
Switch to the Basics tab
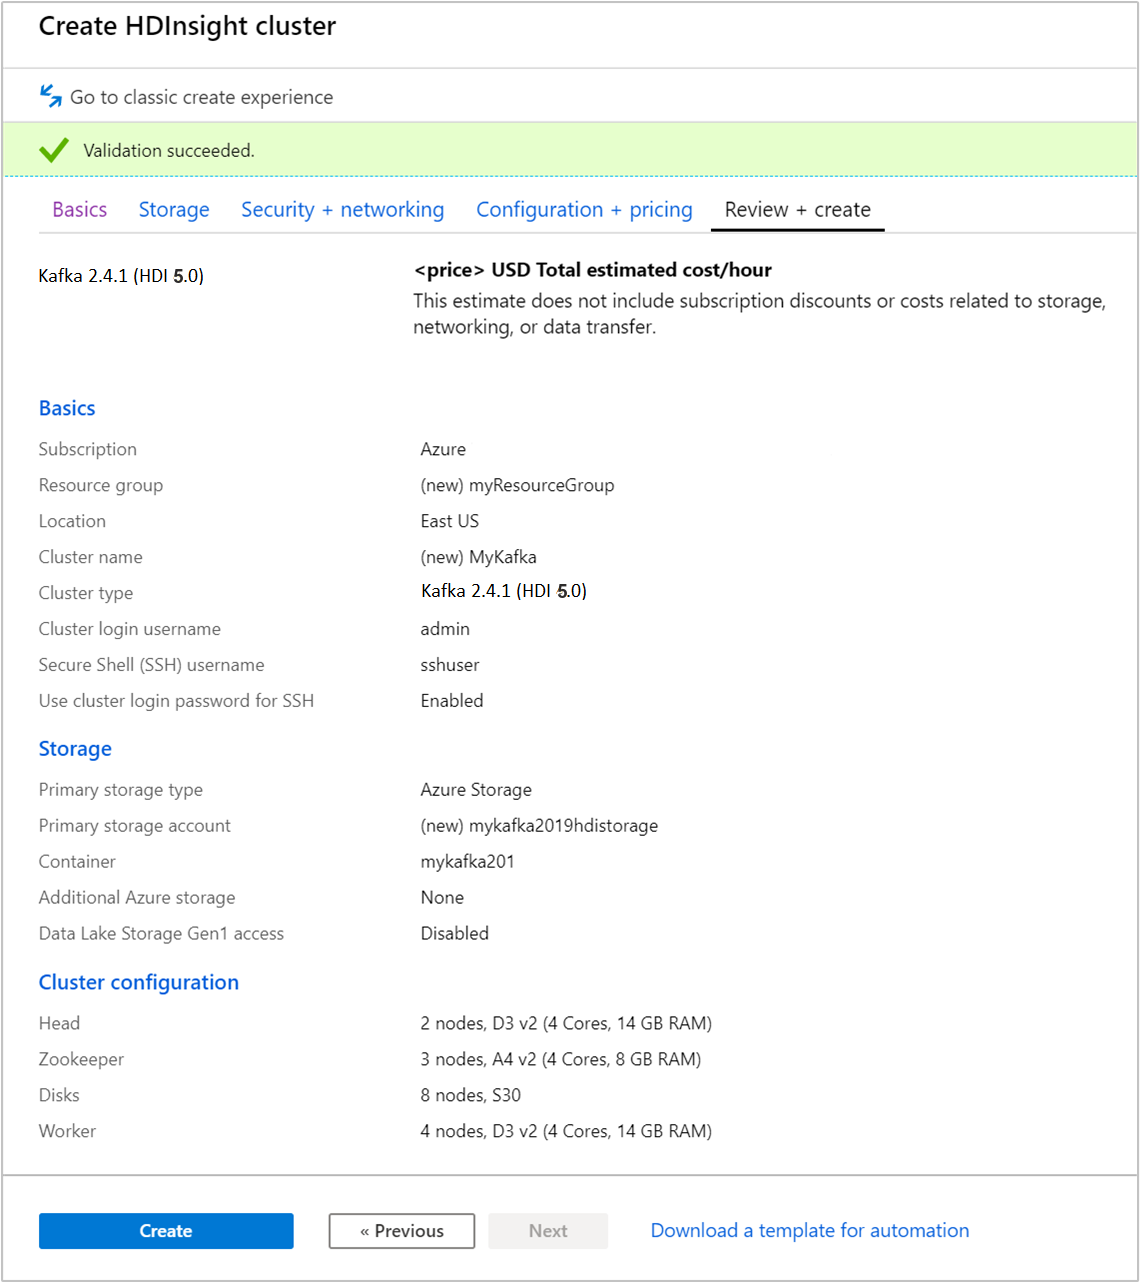79,209
